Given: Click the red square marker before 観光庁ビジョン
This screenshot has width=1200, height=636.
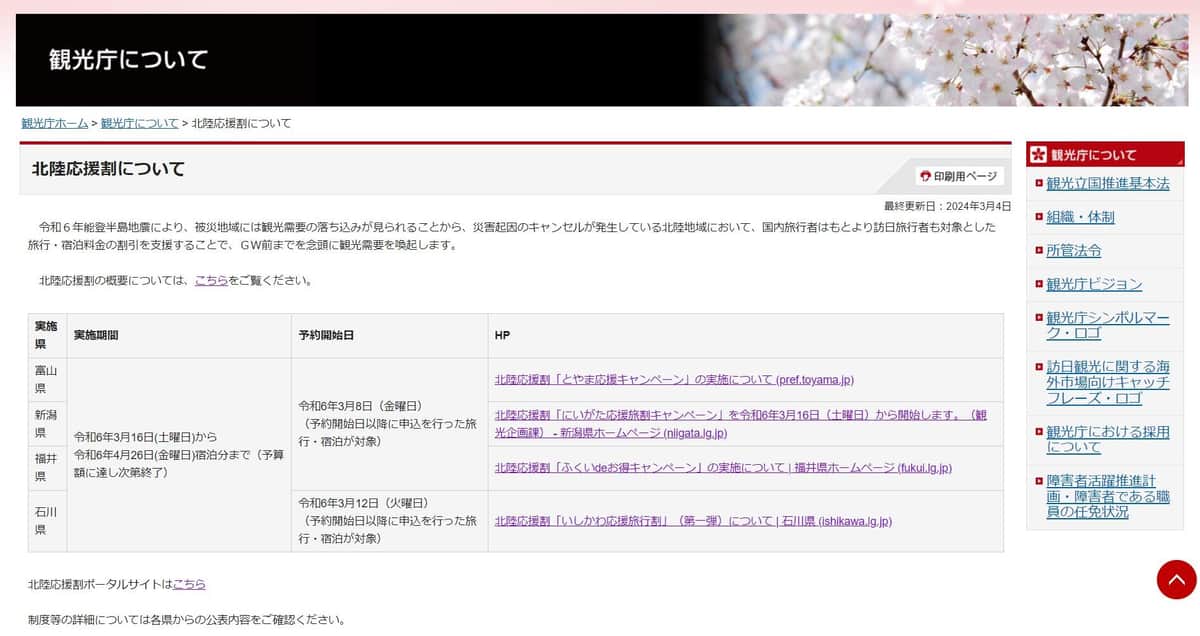Looking at the screenshot, I should (x=1040, y=284).
